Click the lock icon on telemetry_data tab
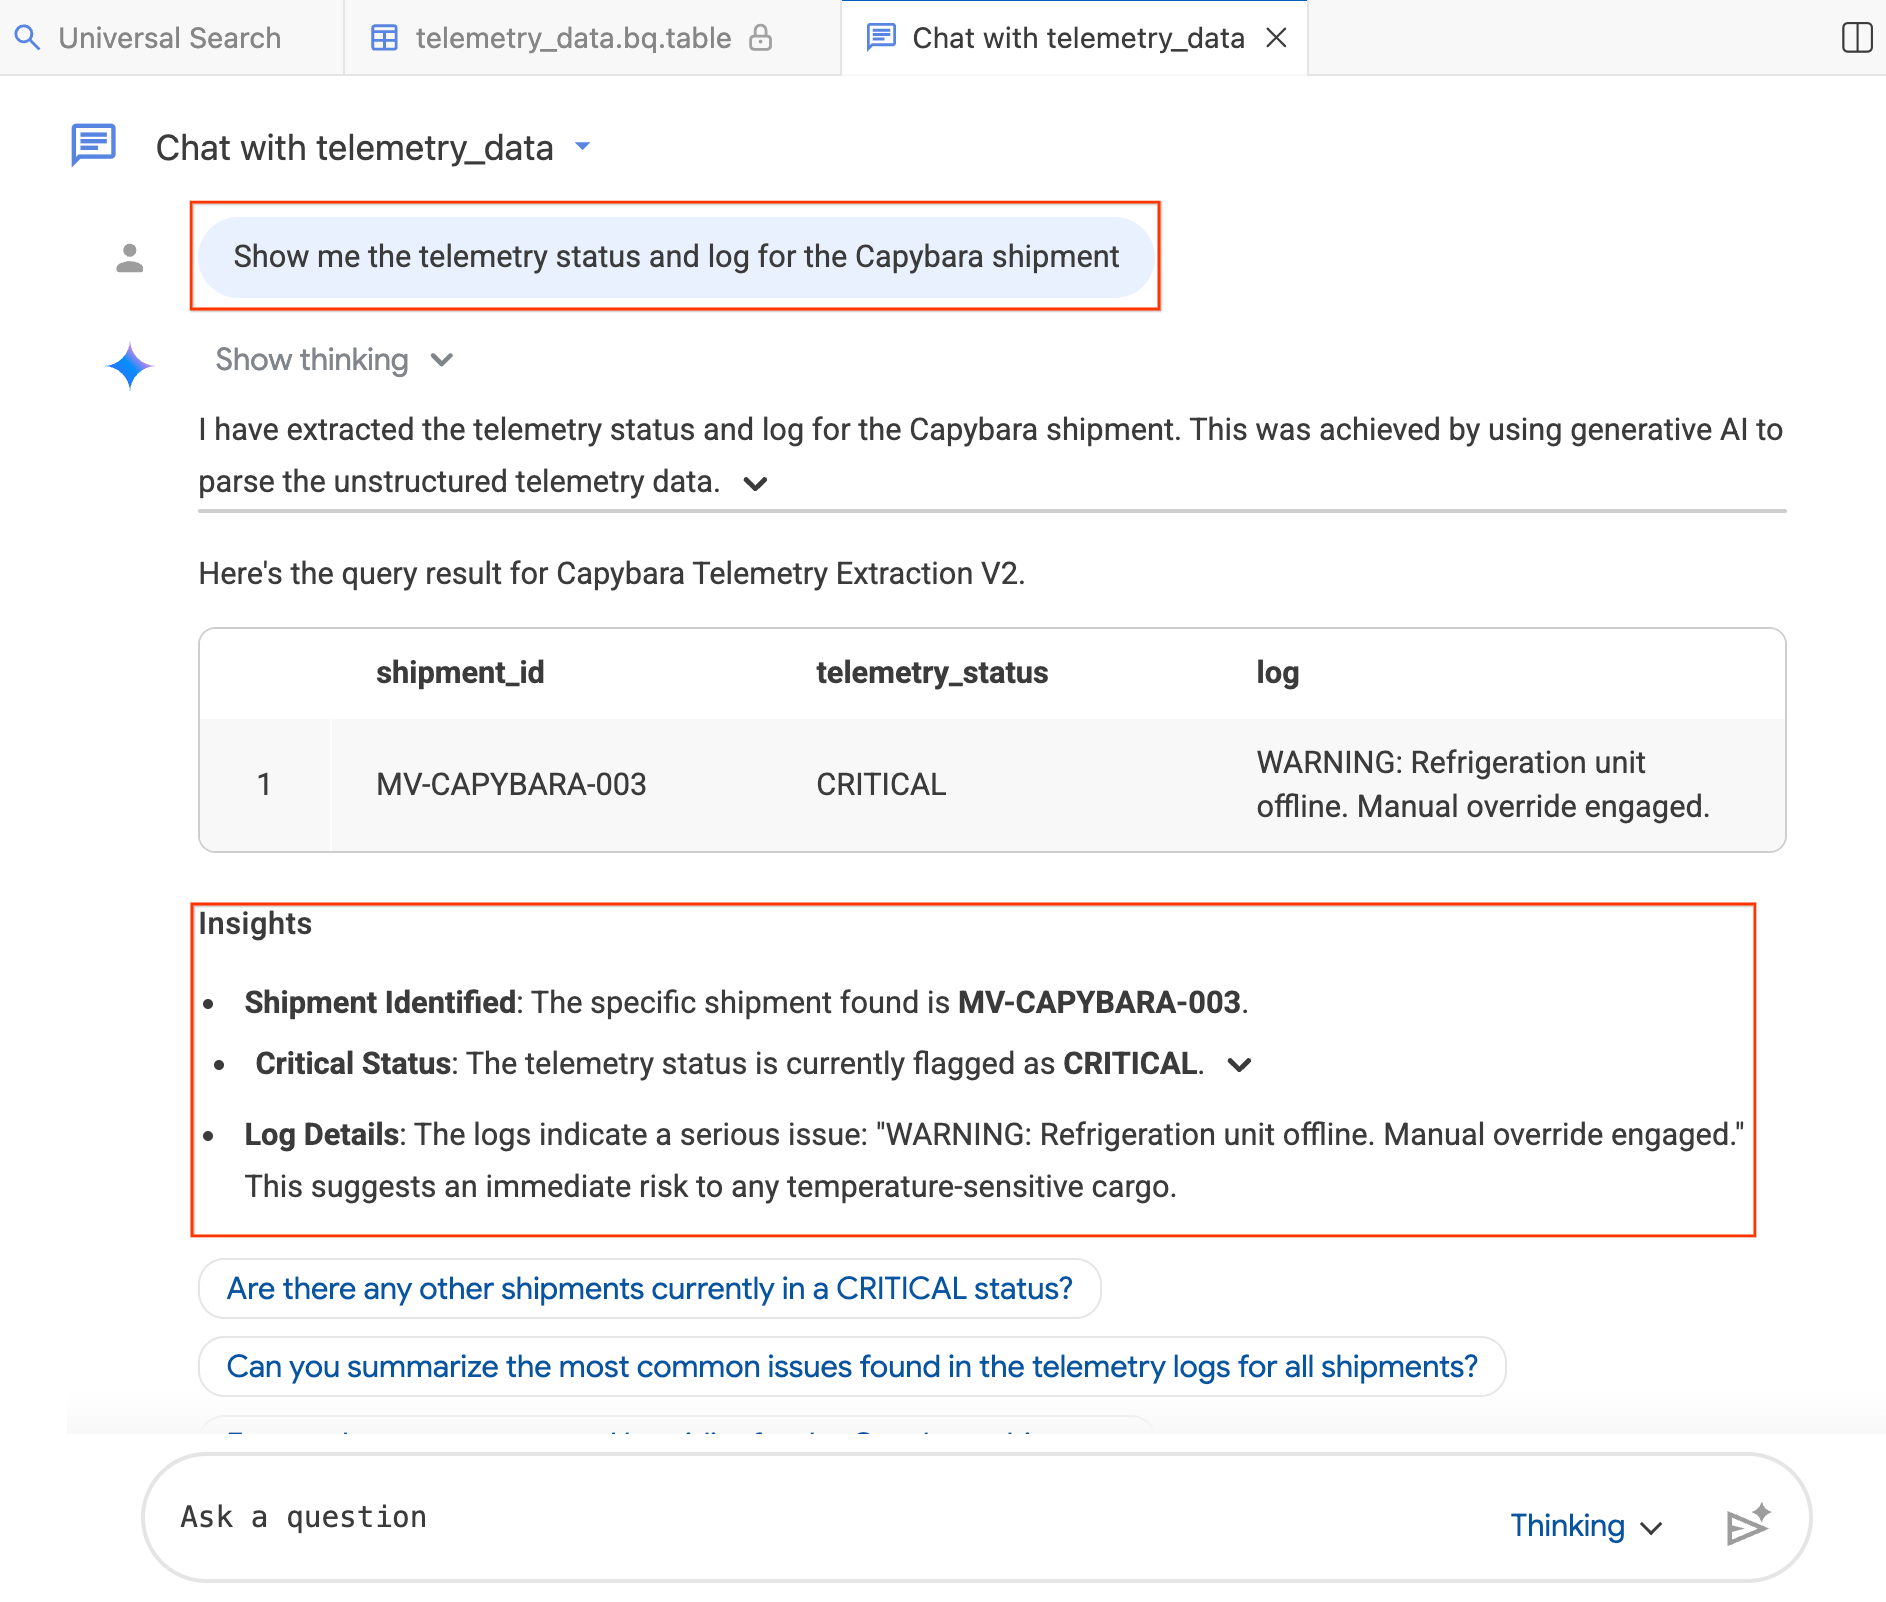The image size is (1886, 1602). tap(761, 38)
